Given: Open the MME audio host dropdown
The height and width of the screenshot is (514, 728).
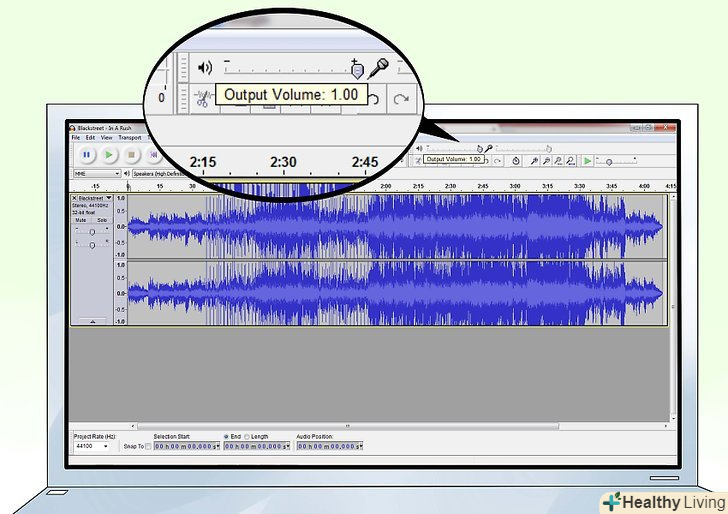Looking at the screenshot, I should click(x=97, y=173).
